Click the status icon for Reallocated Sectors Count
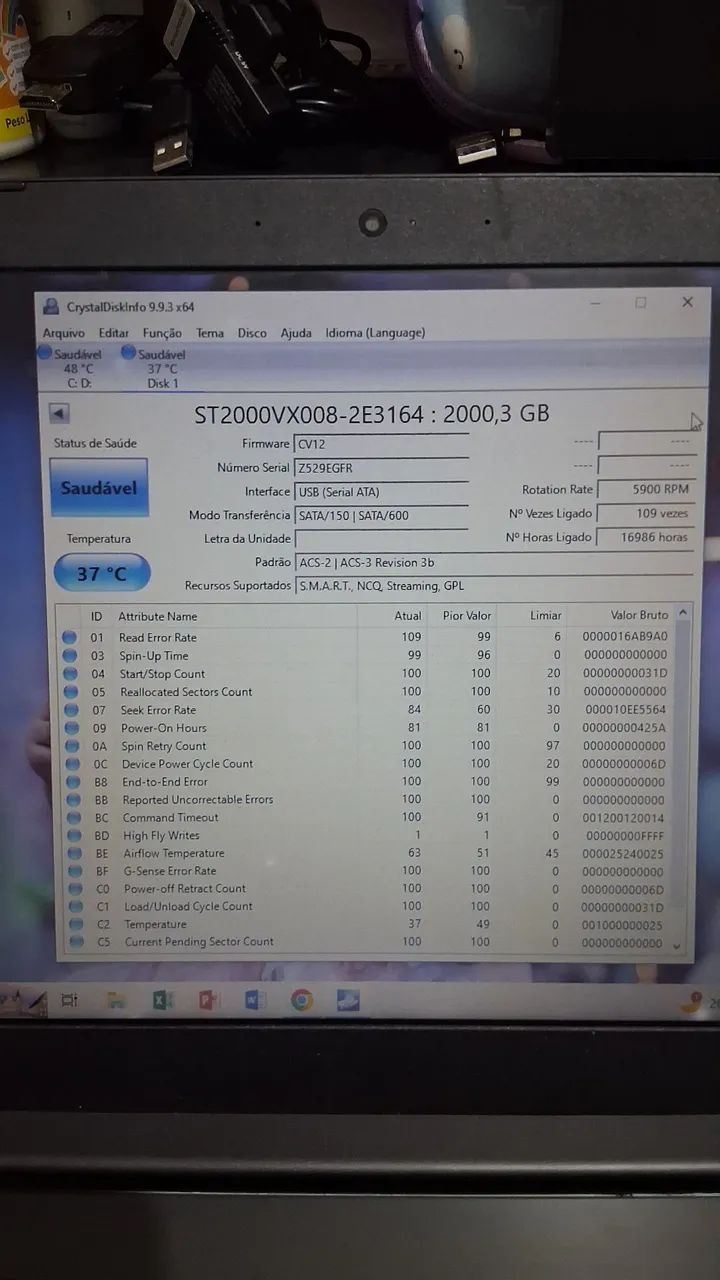 70,691
